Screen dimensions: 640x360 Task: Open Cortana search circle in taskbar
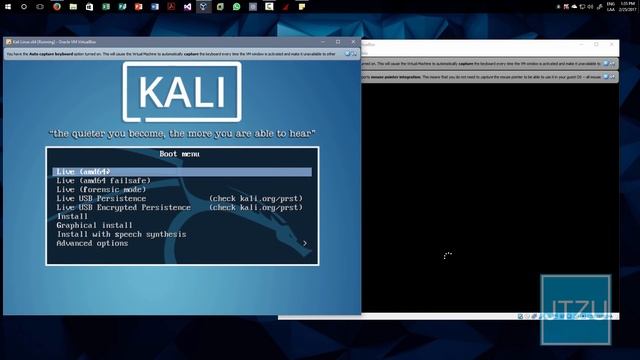coord(24,7)
